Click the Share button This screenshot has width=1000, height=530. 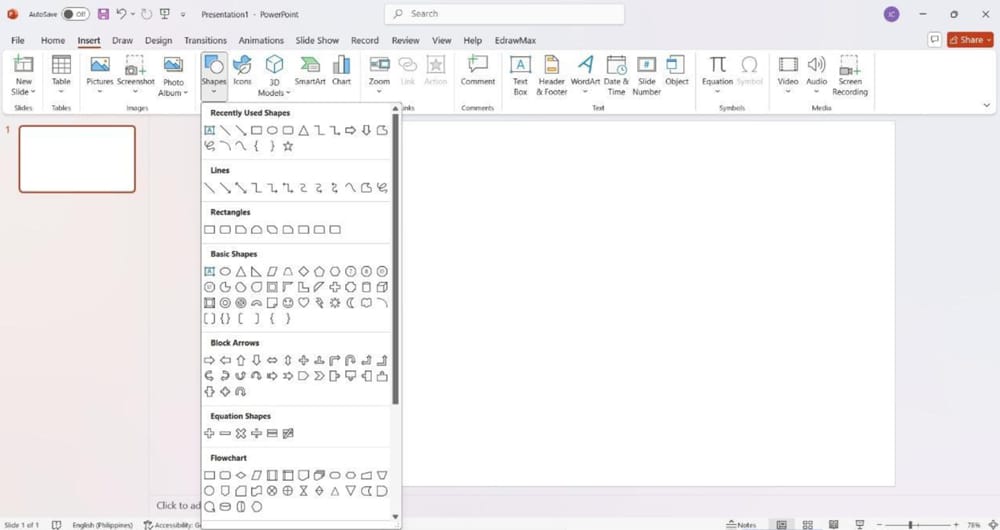click(970, 40)
